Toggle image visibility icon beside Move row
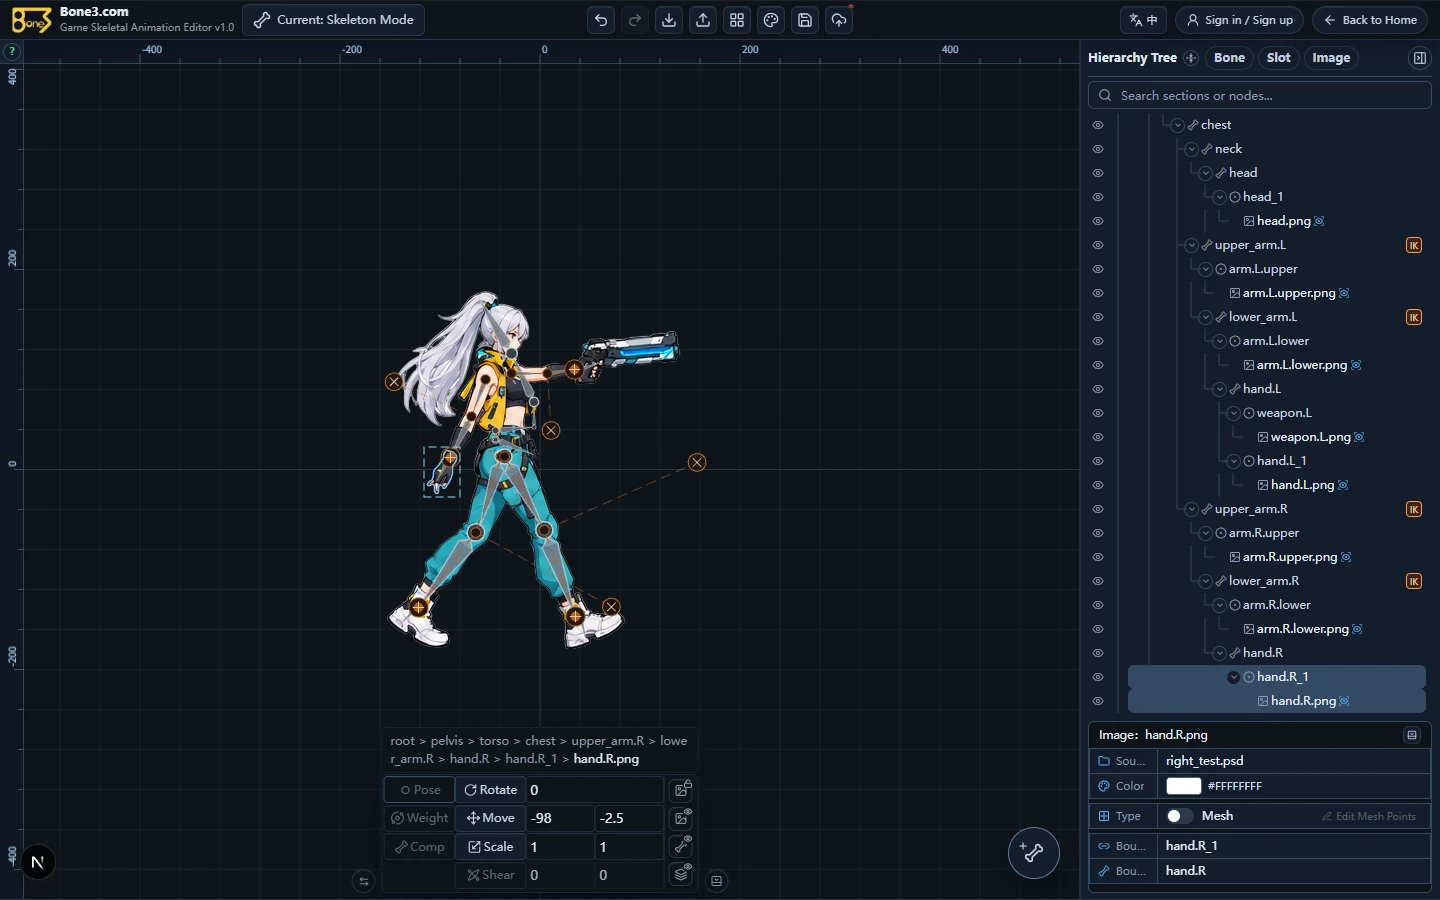1440x900 pixels. pyautogui.click(x=683, y=818)
